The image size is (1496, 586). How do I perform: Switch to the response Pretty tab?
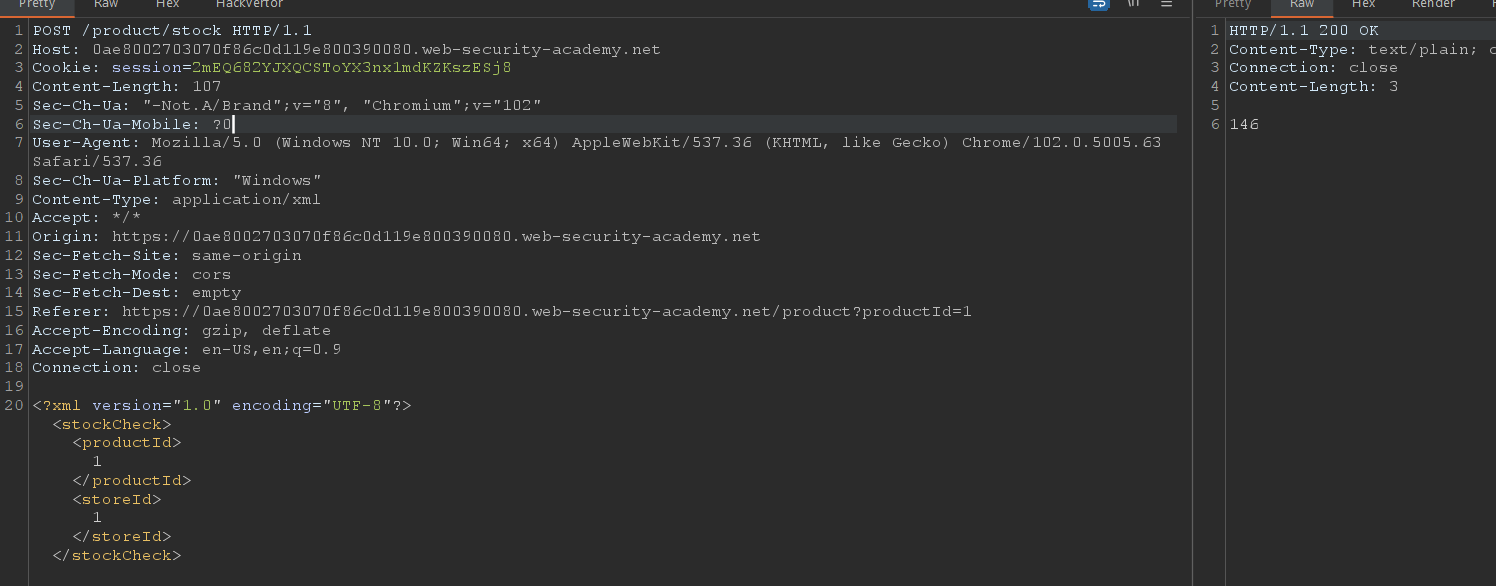(x=1233, y=4)
